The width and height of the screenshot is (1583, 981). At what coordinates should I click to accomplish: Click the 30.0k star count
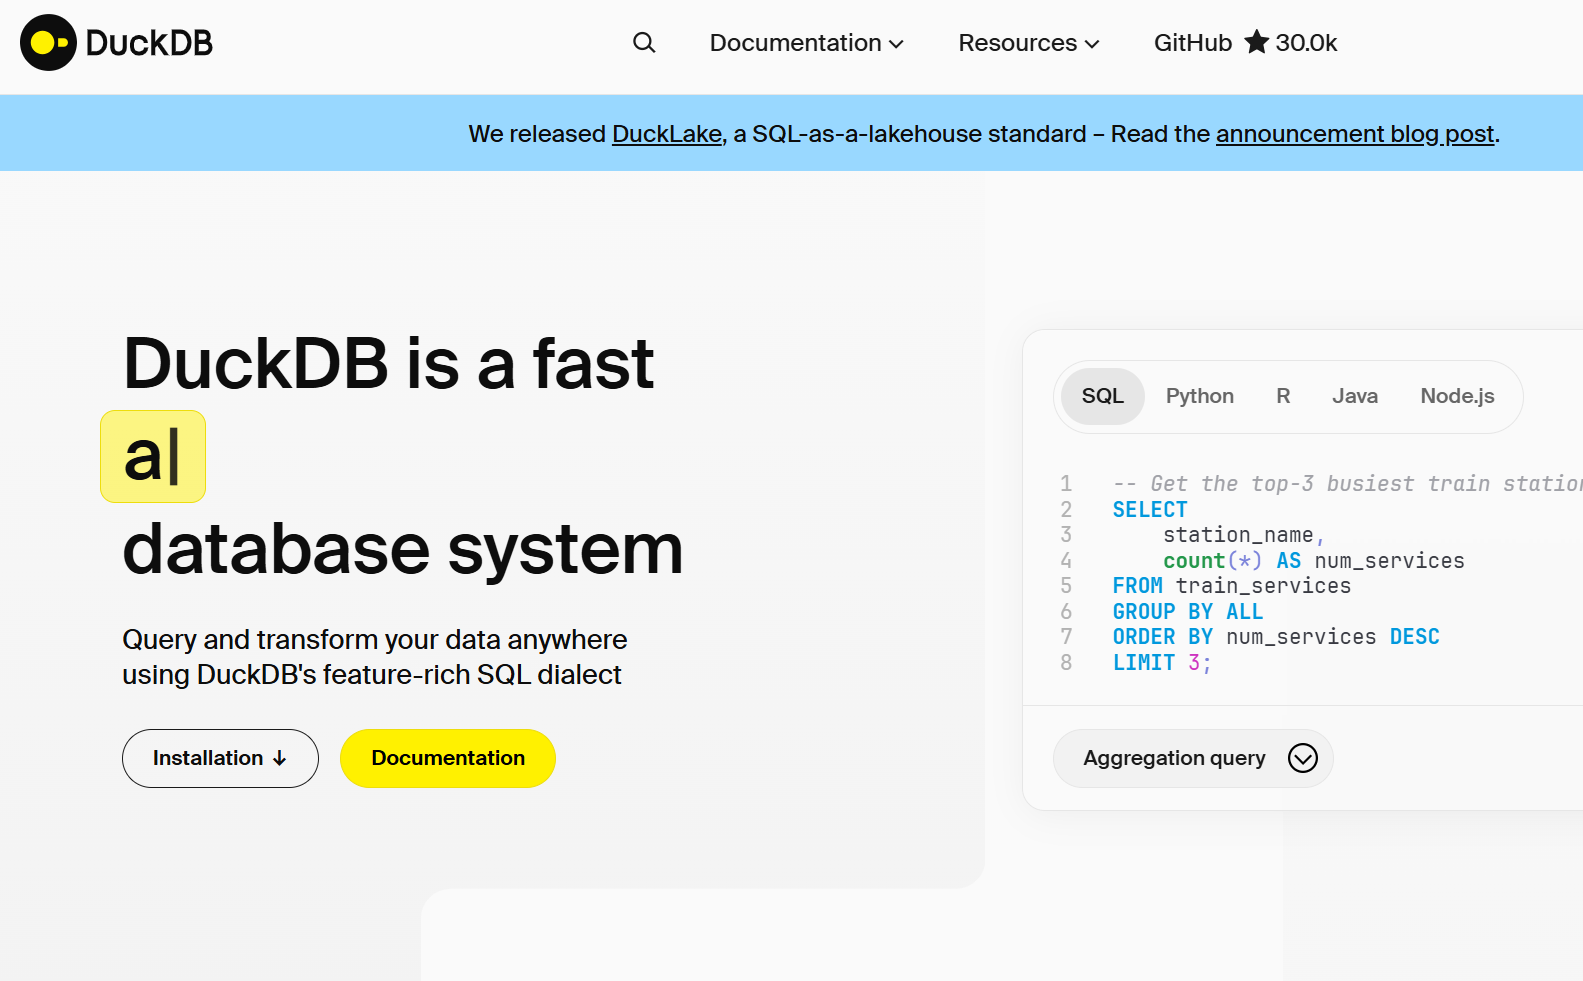click(1306, 43)
